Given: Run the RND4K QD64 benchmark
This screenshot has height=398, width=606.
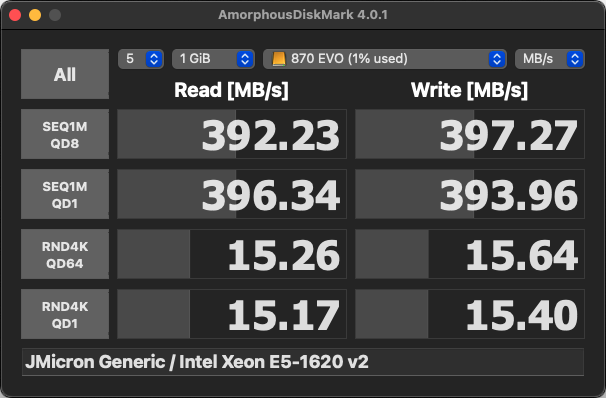Looking at the screenshot, I should click(65, 254).
